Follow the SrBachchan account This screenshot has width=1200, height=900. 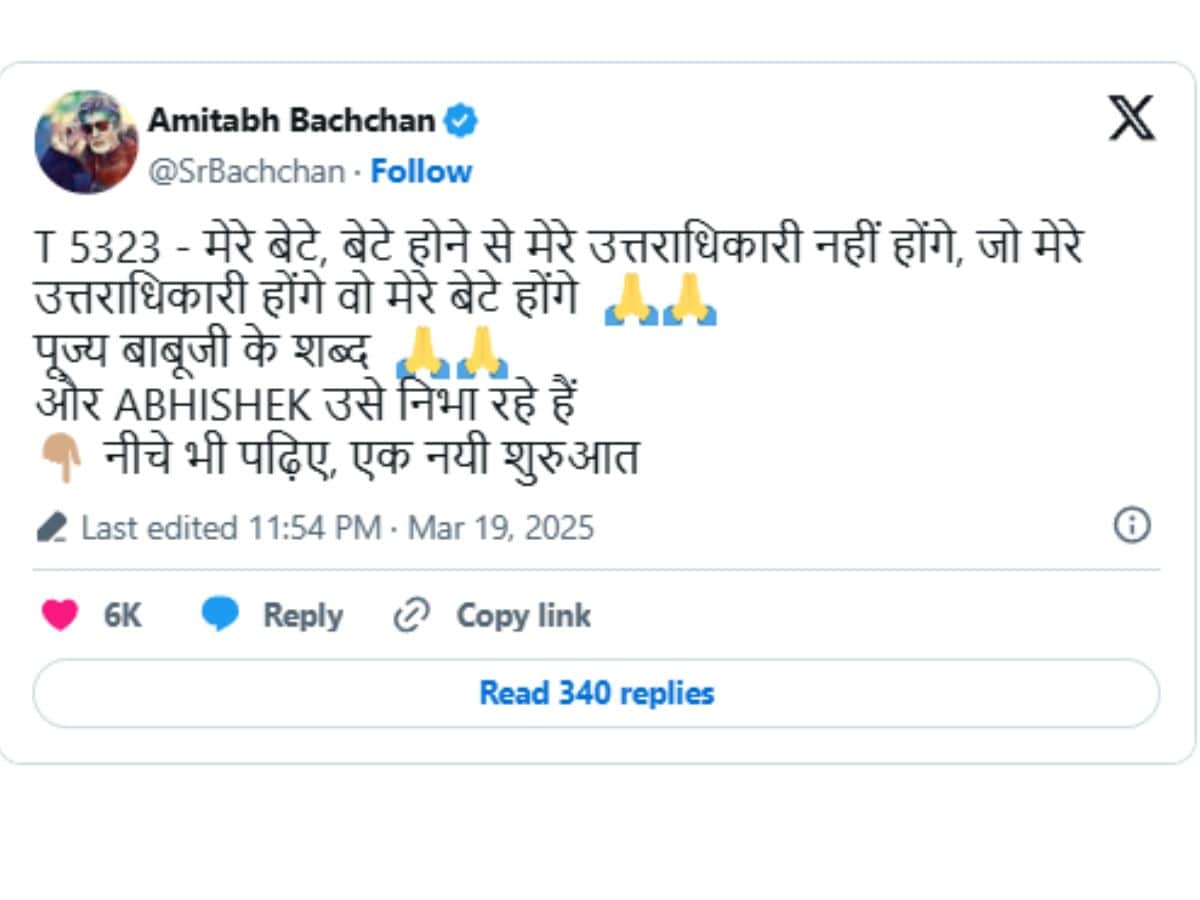(x=421, y=172)
